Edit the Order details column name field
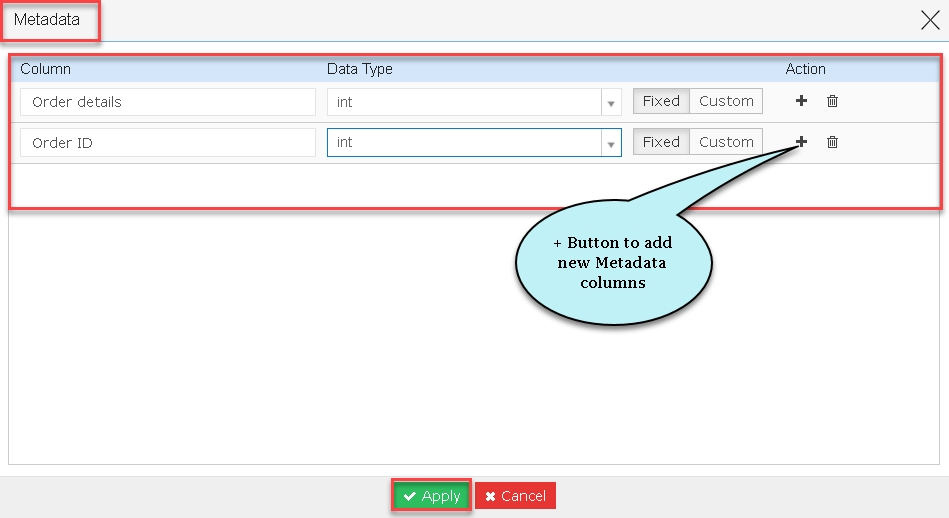This screenshot has height=518, width=949. point(168,102)
